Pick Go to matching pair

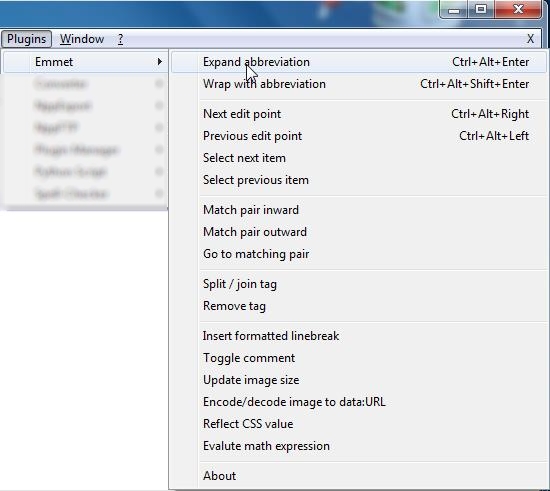[358, 254]
